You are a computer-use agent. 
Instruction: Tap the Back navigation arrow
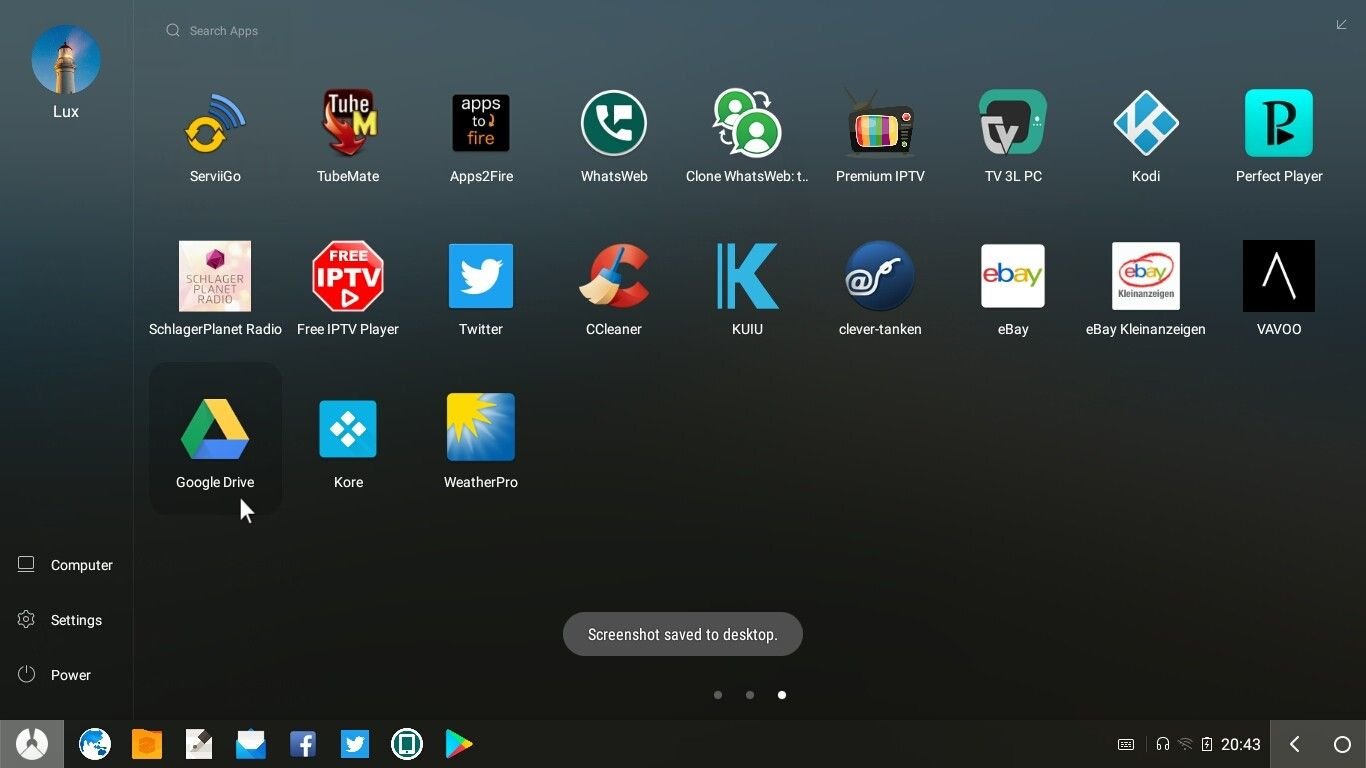[x=1295, y=744]
